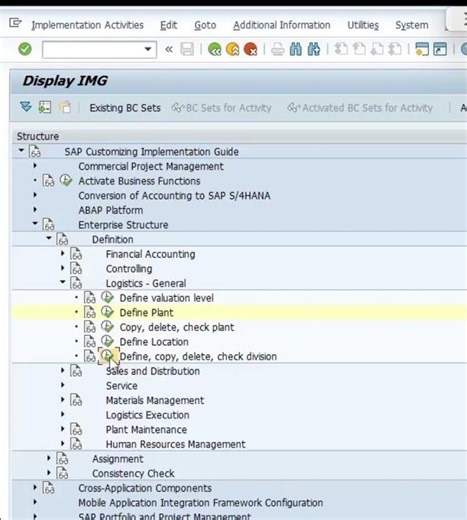Expand Materials Management node

(x=62, y=399)
